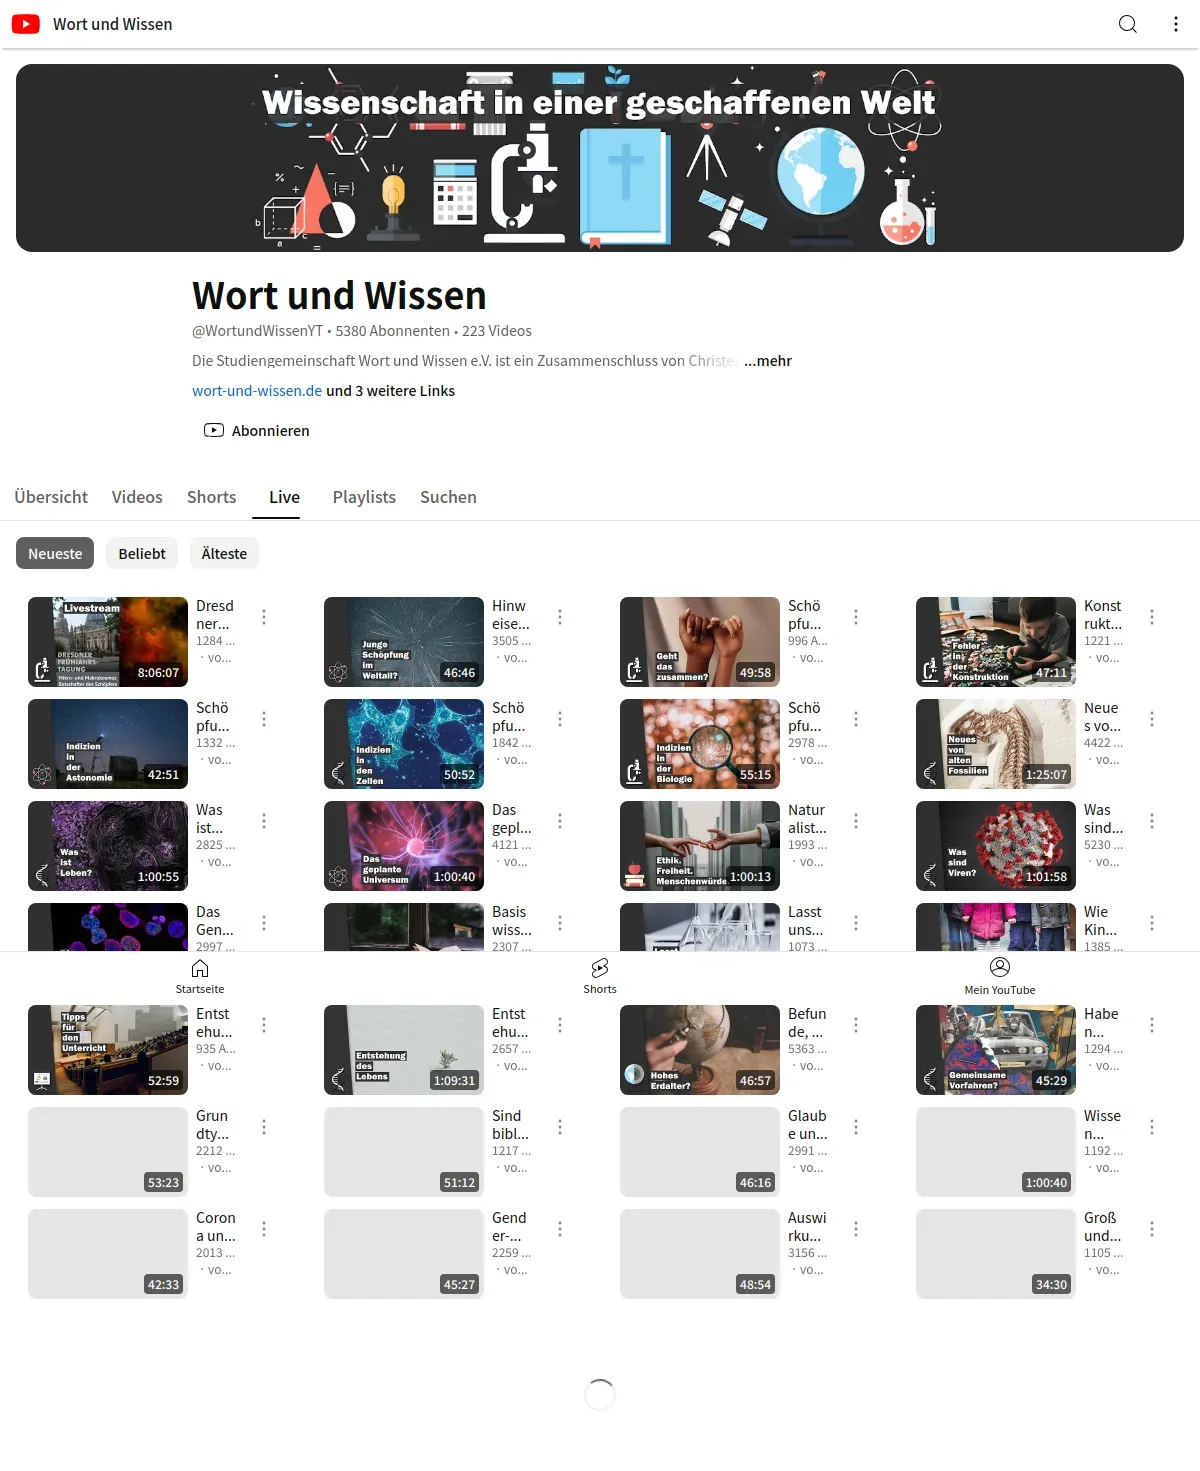Click the Wort und Wissen channel title
The height and width of the screenshot is (1471, 1200).
[339, 296]
